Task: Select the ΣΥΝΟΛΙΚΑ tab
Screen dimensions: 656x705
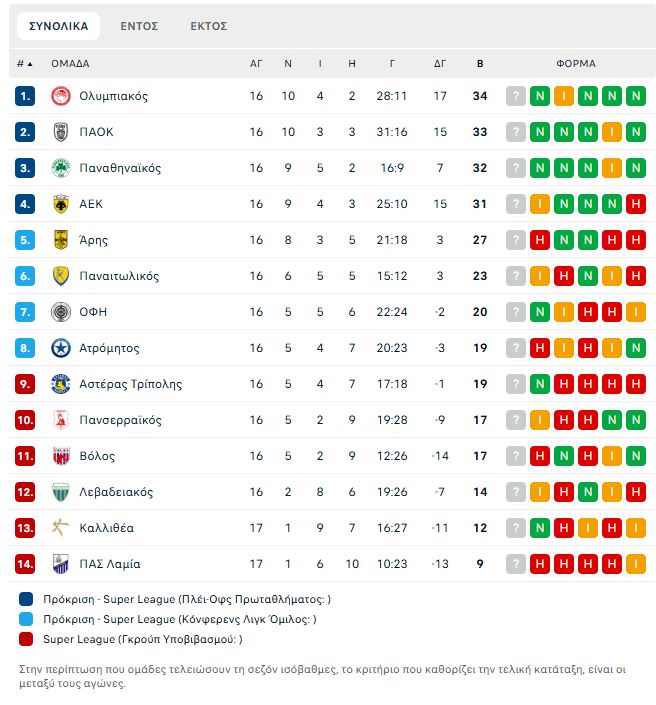Action: (58, 26)
